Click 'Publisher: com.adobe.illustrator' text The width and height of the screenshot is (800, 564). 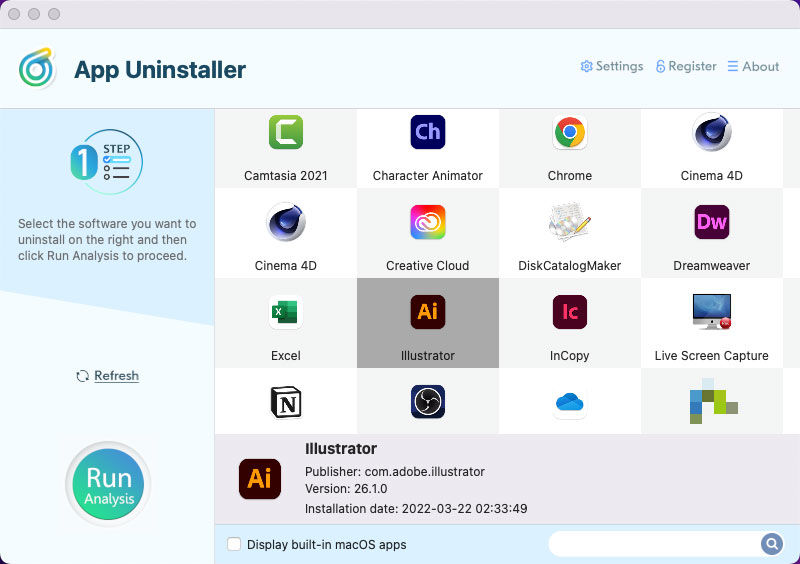[x=395, y=472]
